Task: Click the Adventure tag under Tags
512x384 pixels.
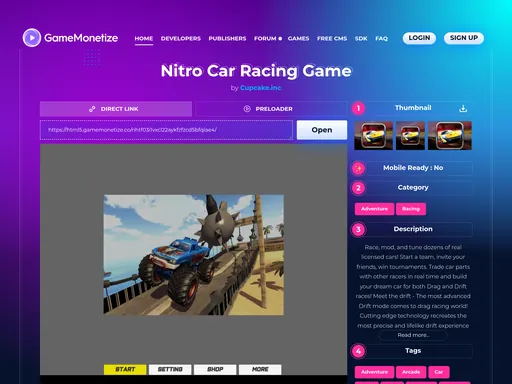Action: click(x=374, y=372)
